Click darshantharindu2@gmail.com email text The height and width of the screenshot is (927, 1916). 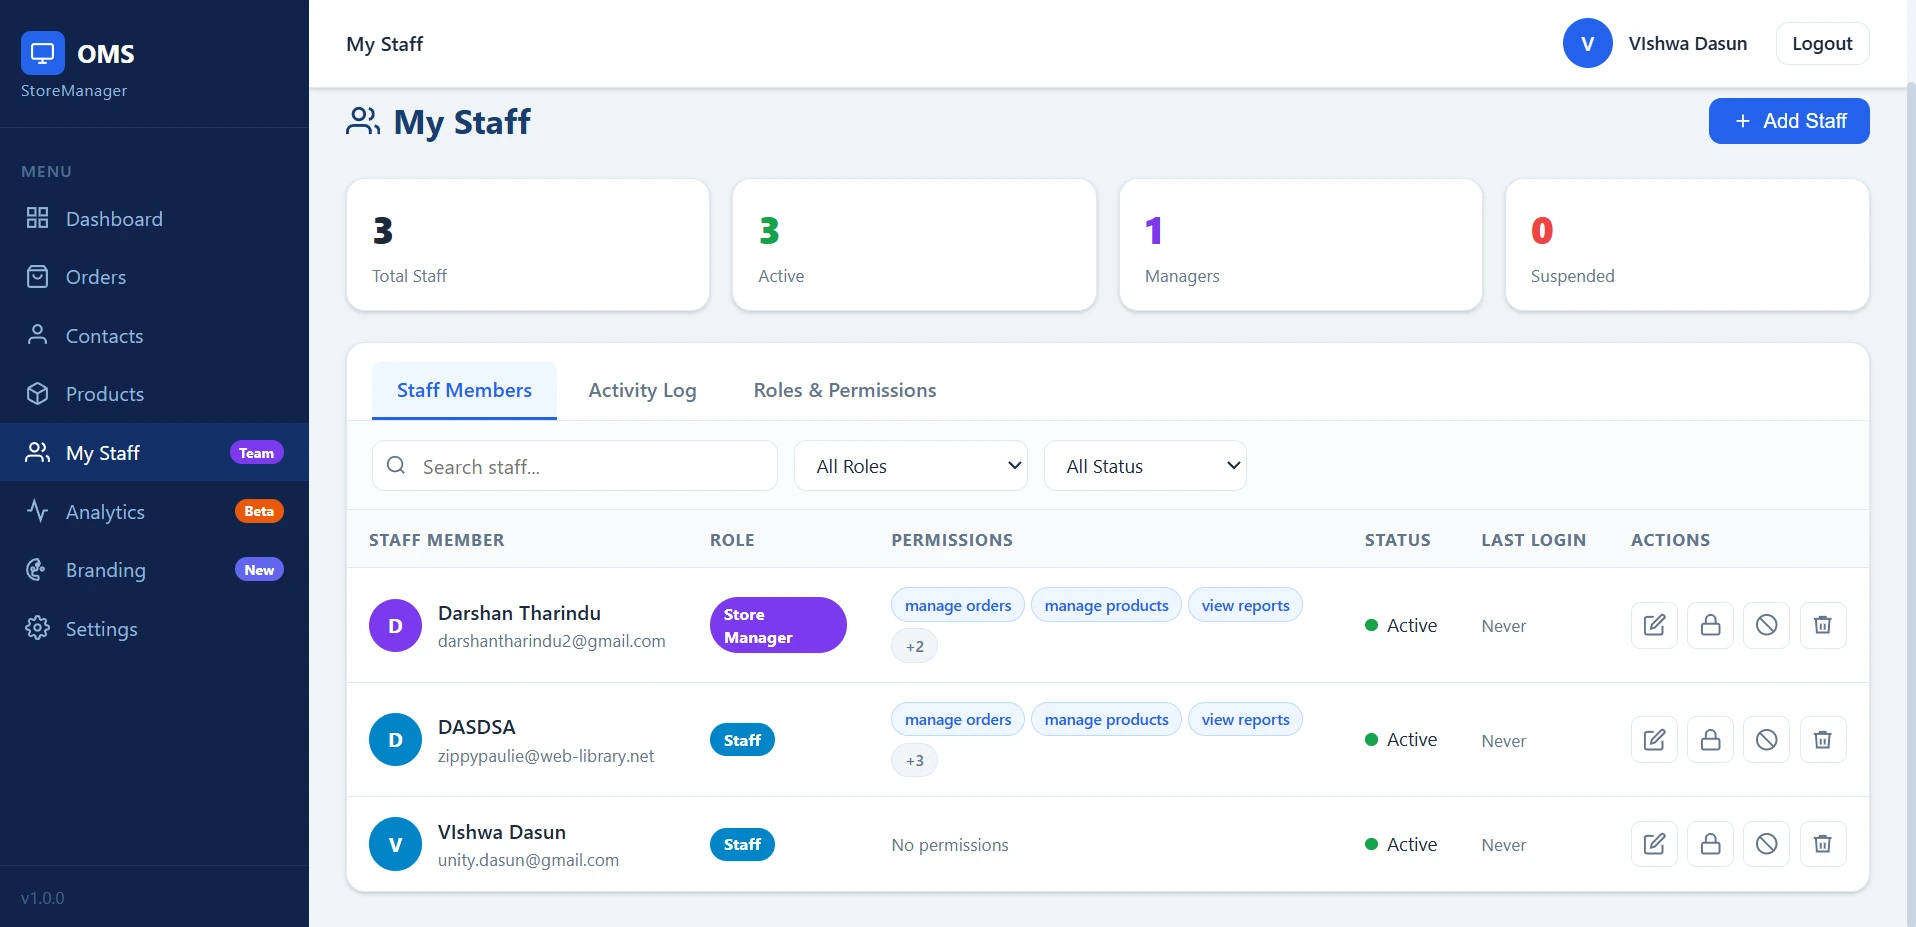[552, 641]
